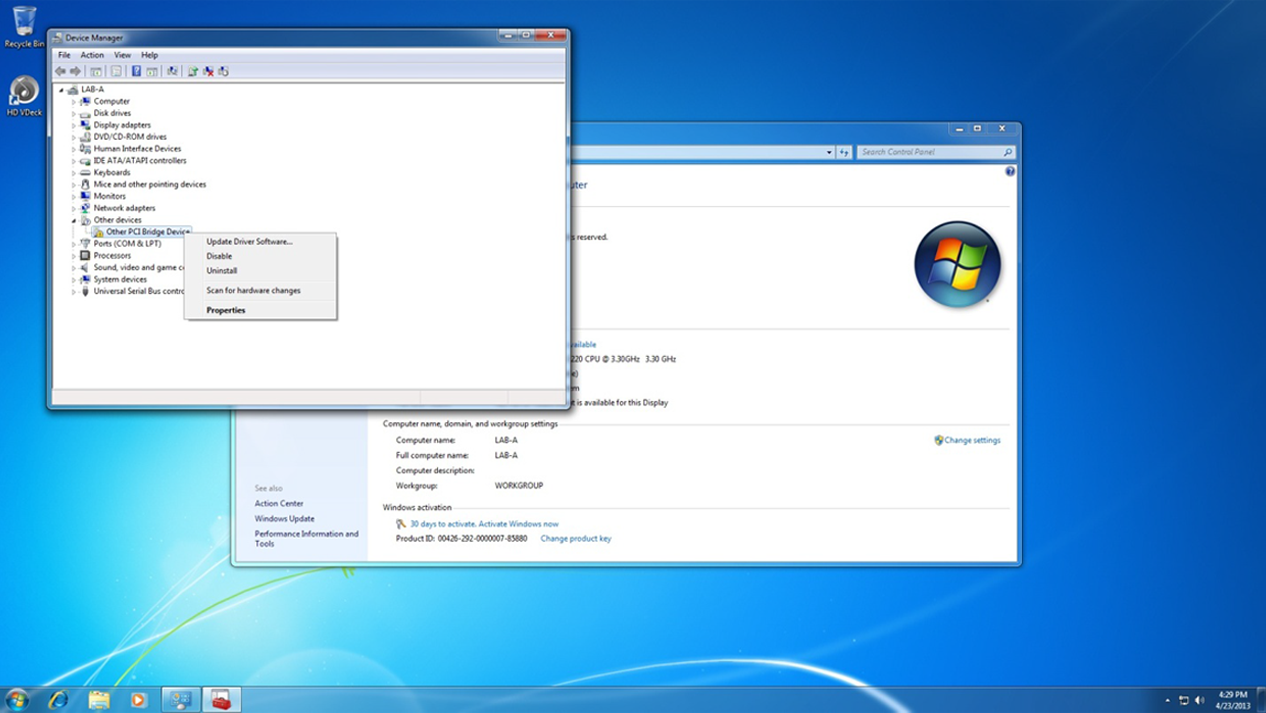
Task: Click the red toolbox Device Manager taskbar icon
Action: click(221, 699)
